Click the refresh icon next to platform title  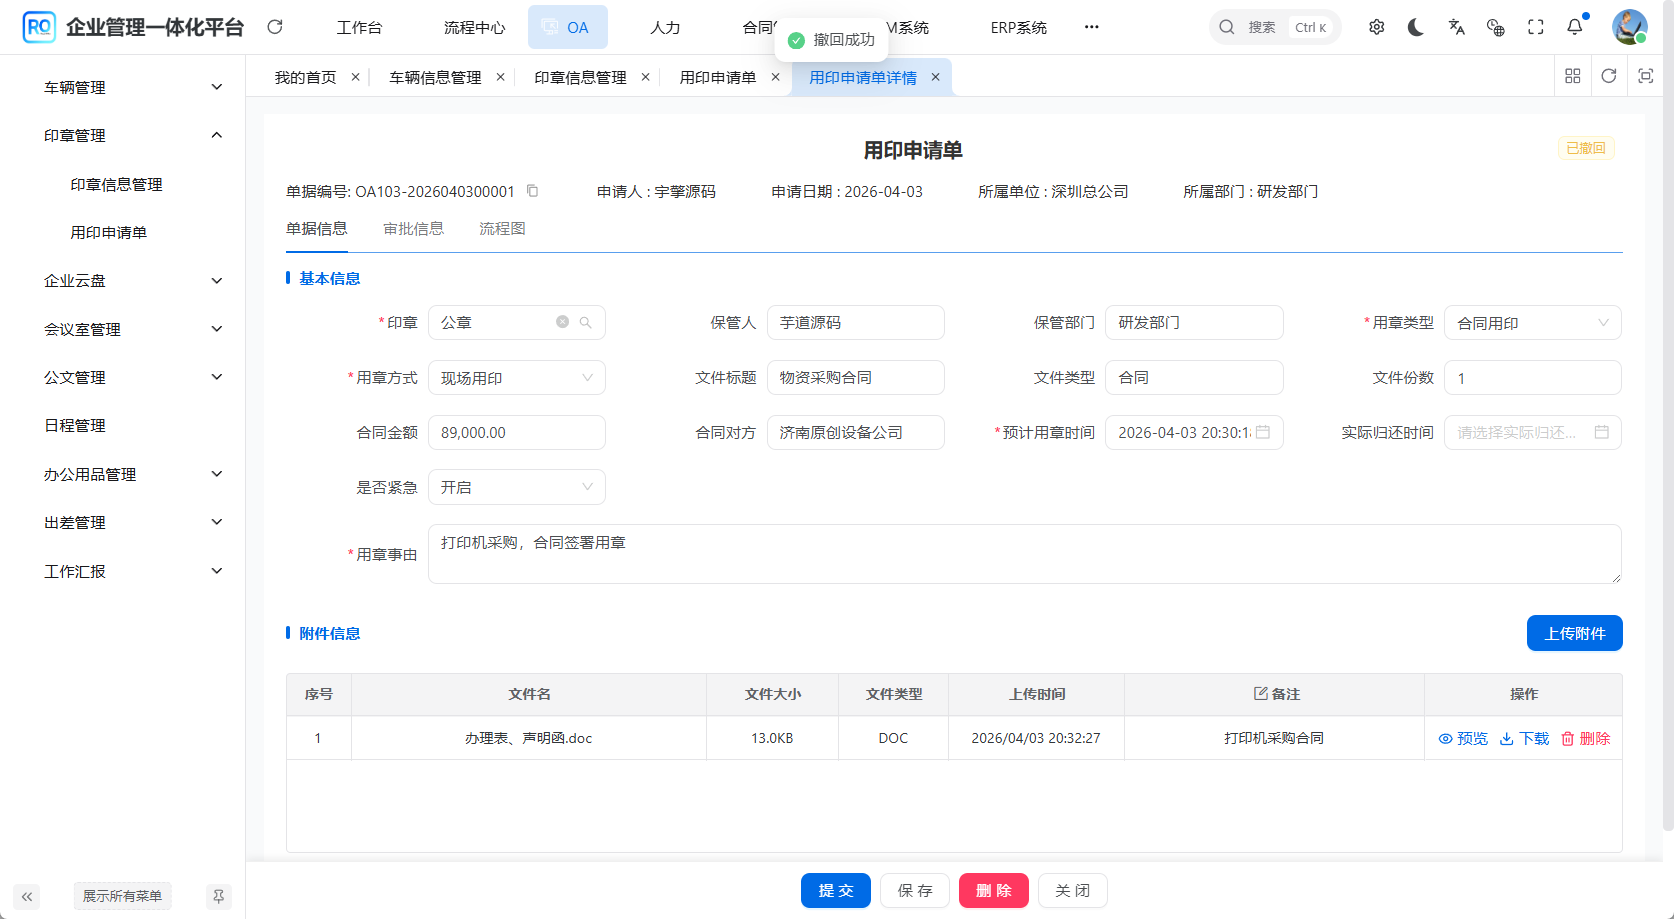point(275,27)
